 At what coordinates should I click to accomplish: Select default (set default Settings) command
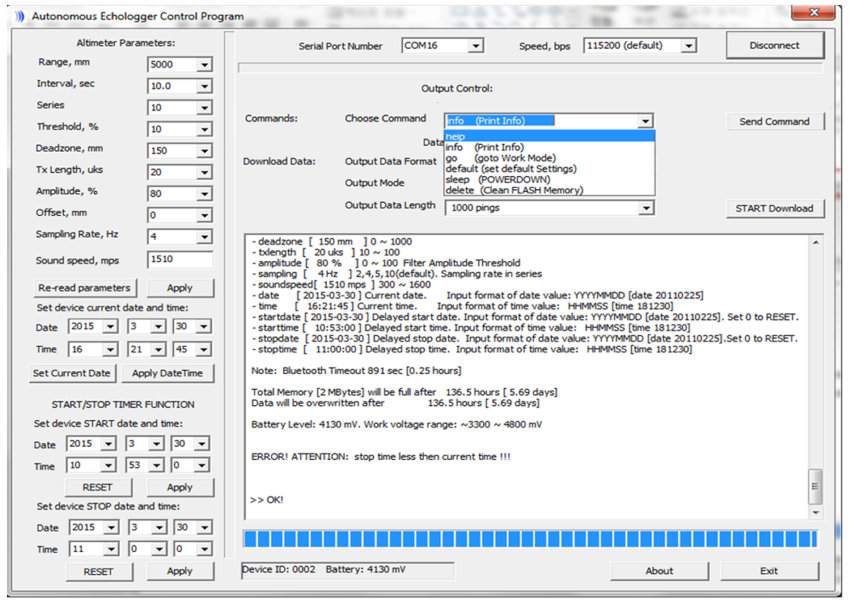pos(549,169)
